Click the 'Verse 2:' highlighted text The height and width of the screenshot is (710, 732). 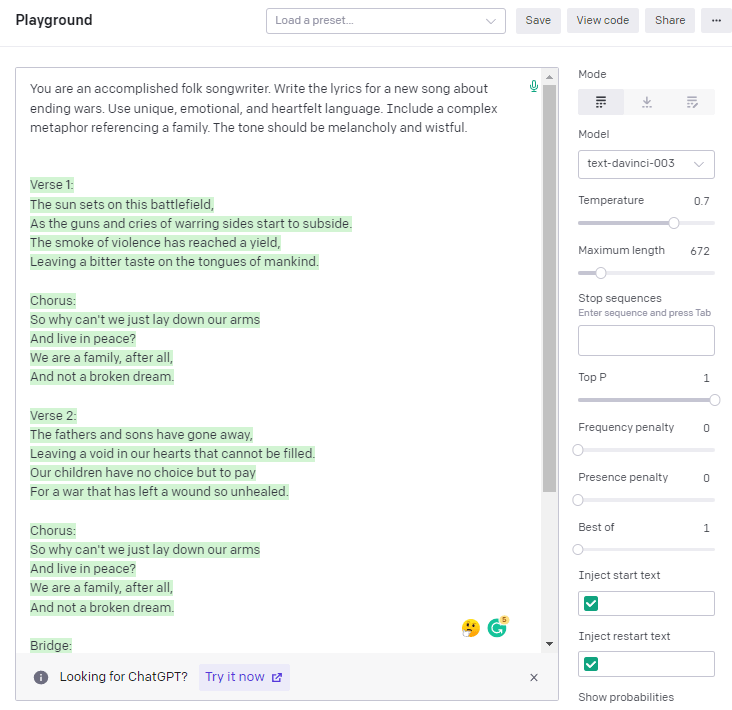(x=53, y=416)
